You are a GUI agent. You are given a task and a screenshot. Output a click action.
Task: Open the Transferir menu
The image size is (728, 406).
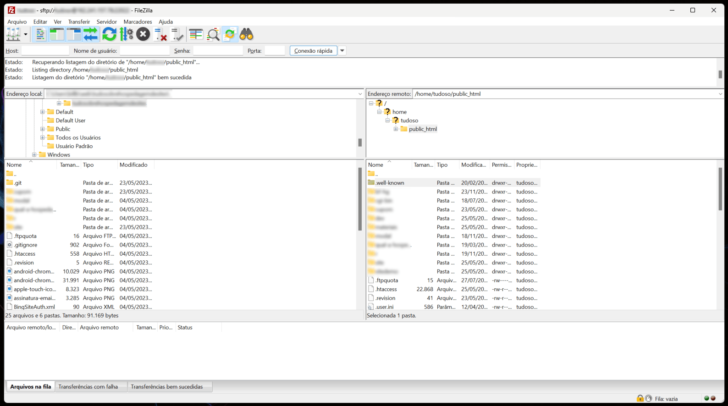pyautogui.click(x=79, y=21)
